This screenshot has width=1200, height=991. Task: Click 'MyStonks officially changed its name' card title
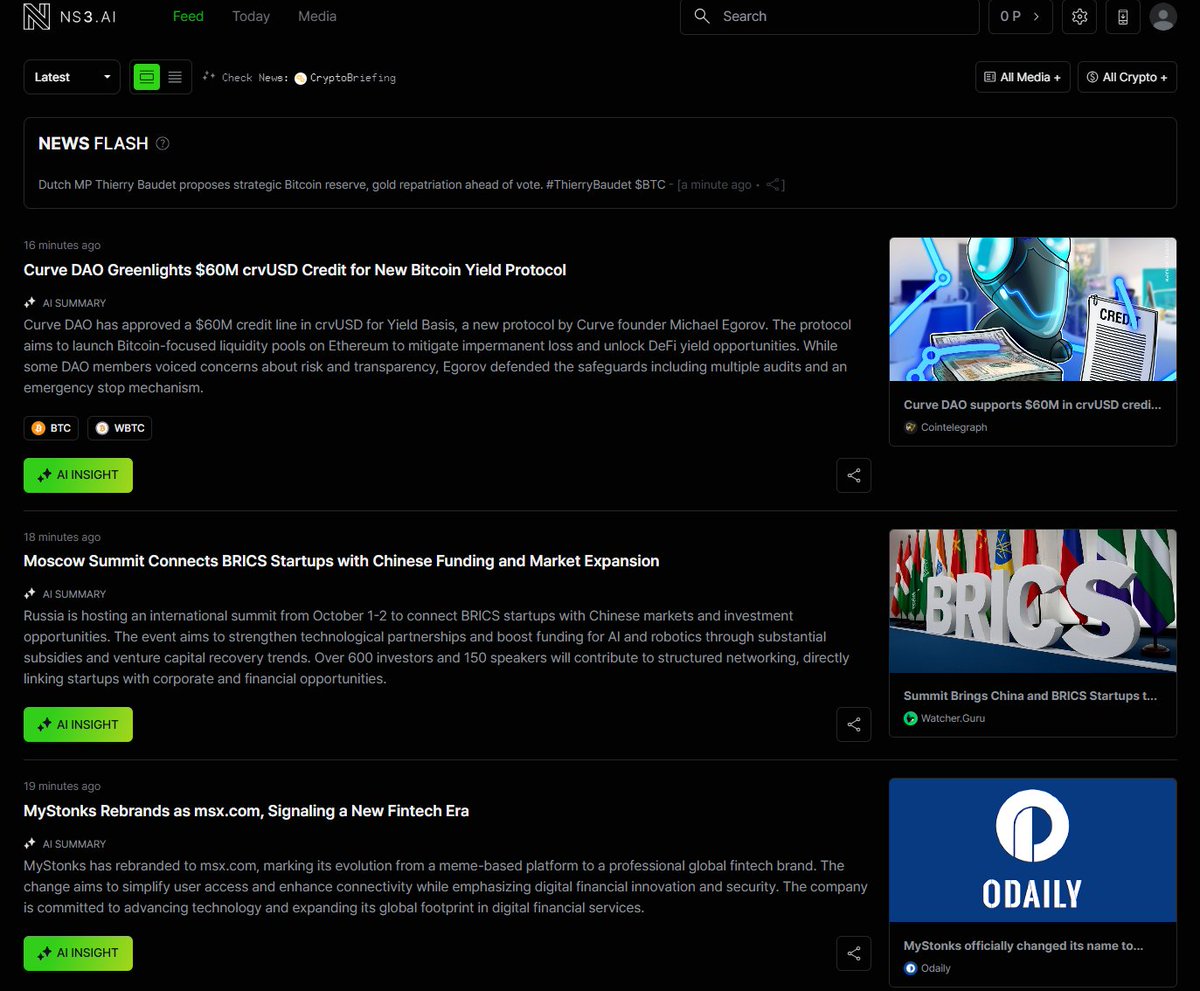pos(1023,945)
